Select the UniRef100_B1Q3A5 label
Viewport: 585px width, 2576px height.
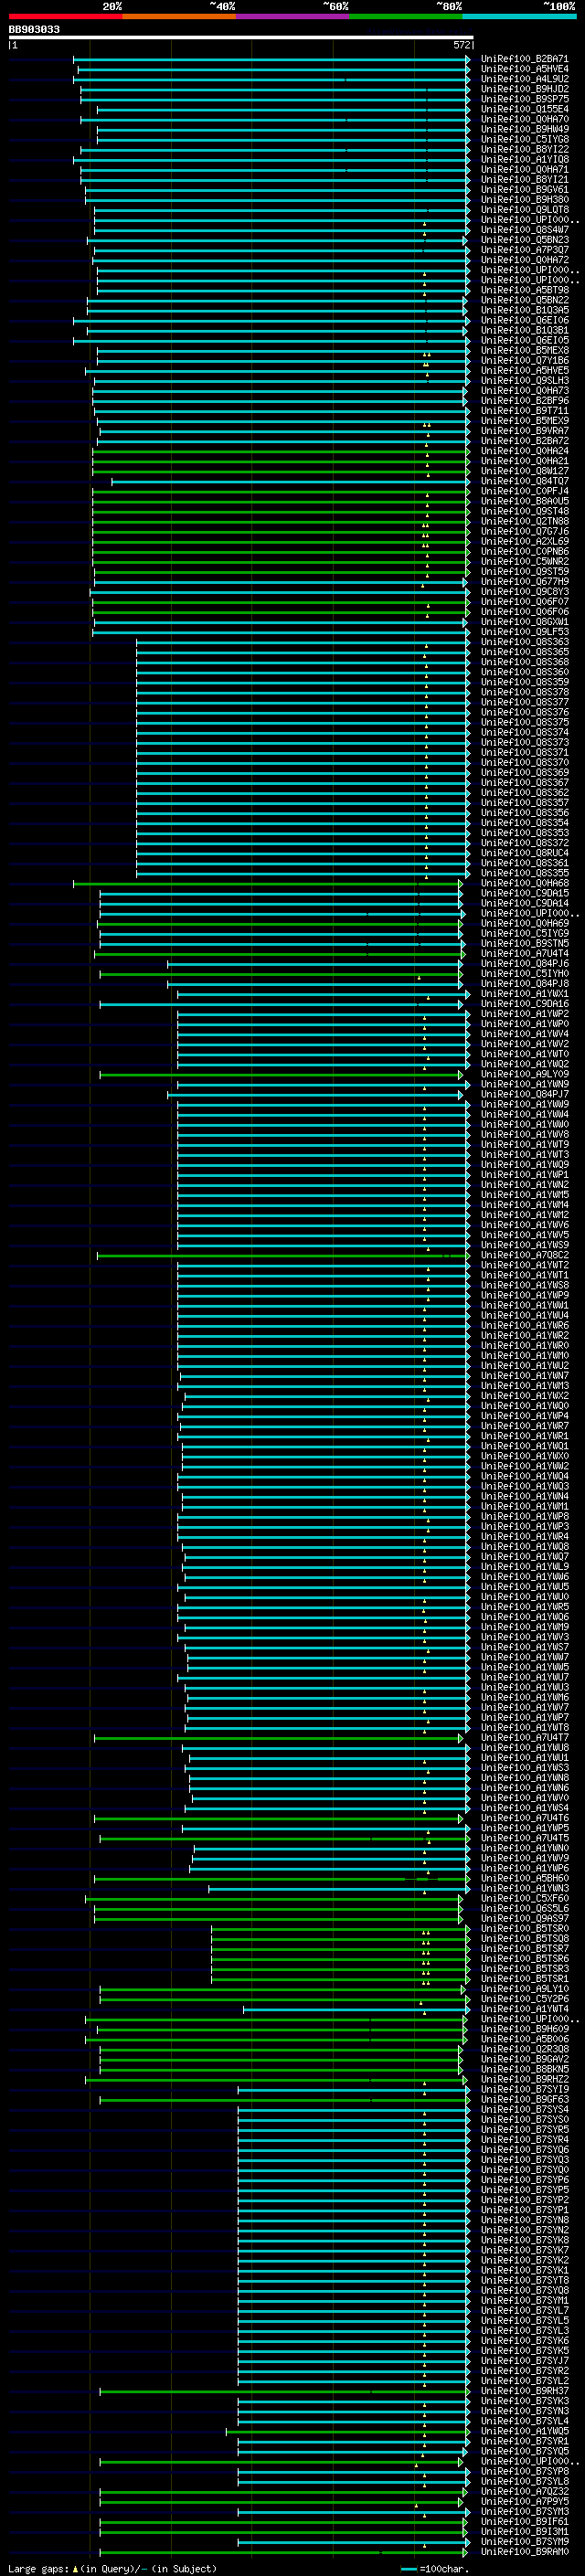[525, 310]
